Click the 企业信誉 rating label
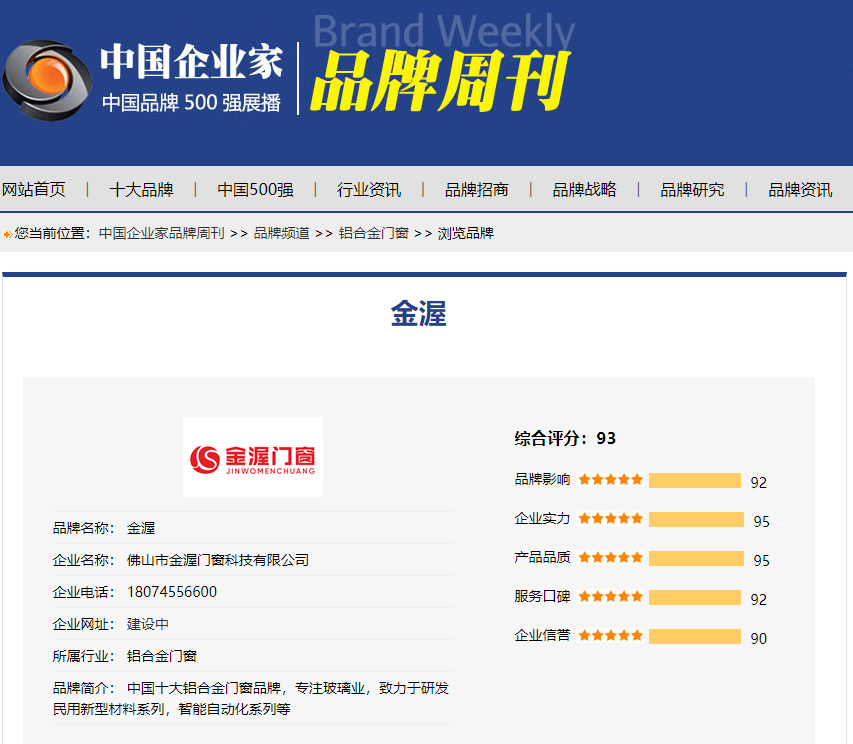The height and width of the screenshot is (744, 853). (x=542, y=635)
